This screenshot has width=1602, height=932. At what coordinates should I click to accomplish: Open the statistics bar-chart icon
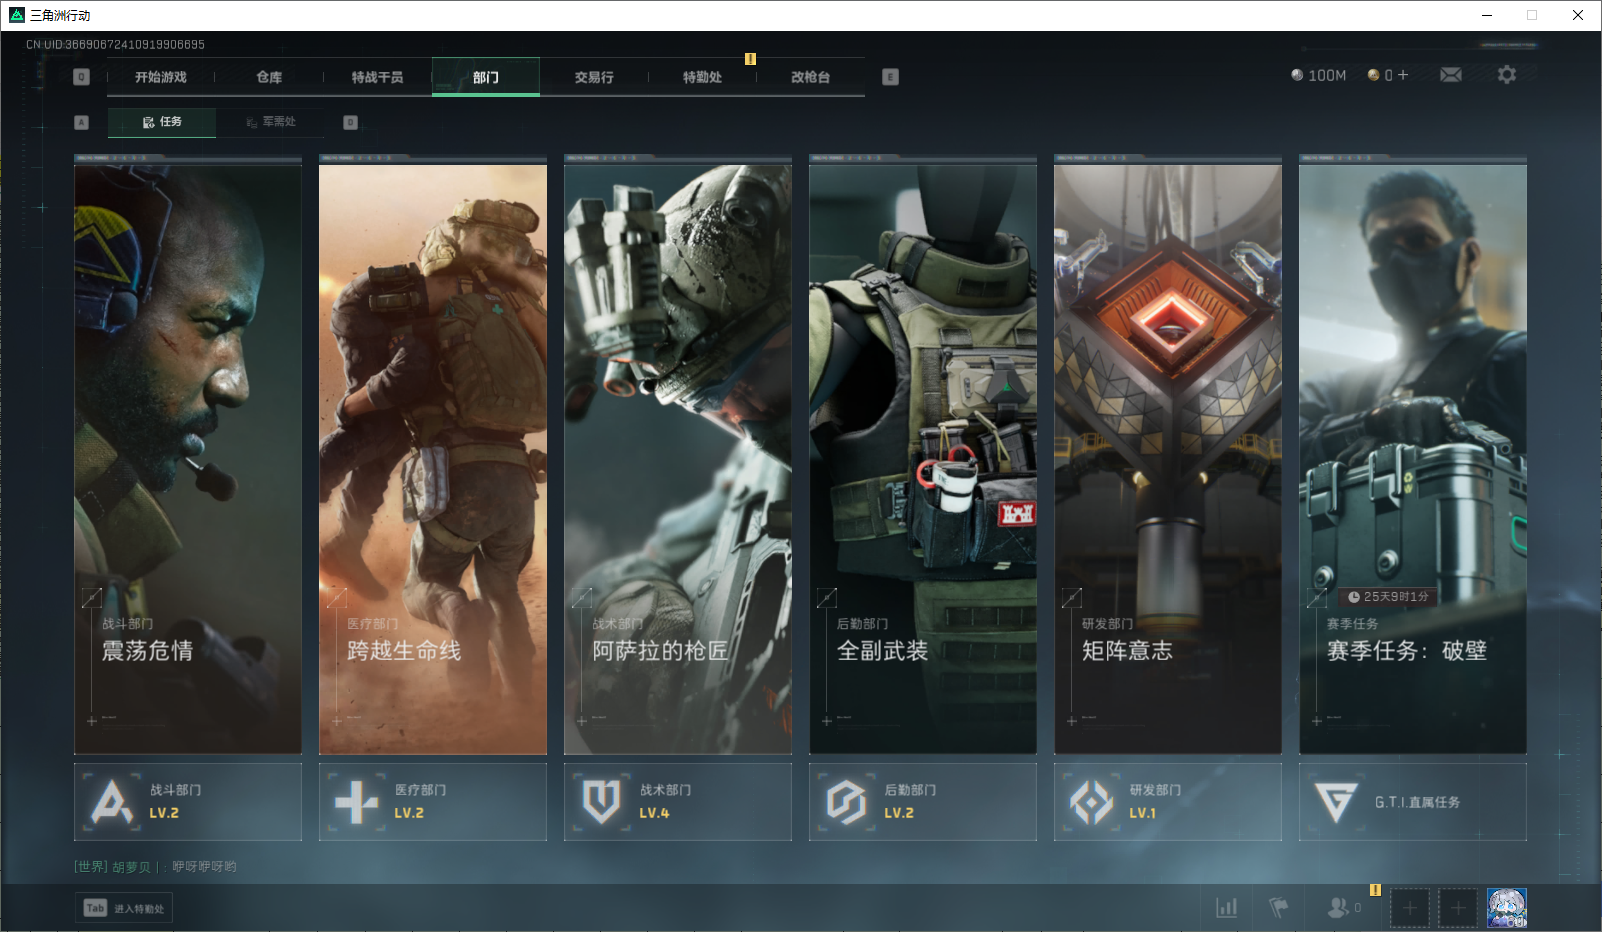1227,907
